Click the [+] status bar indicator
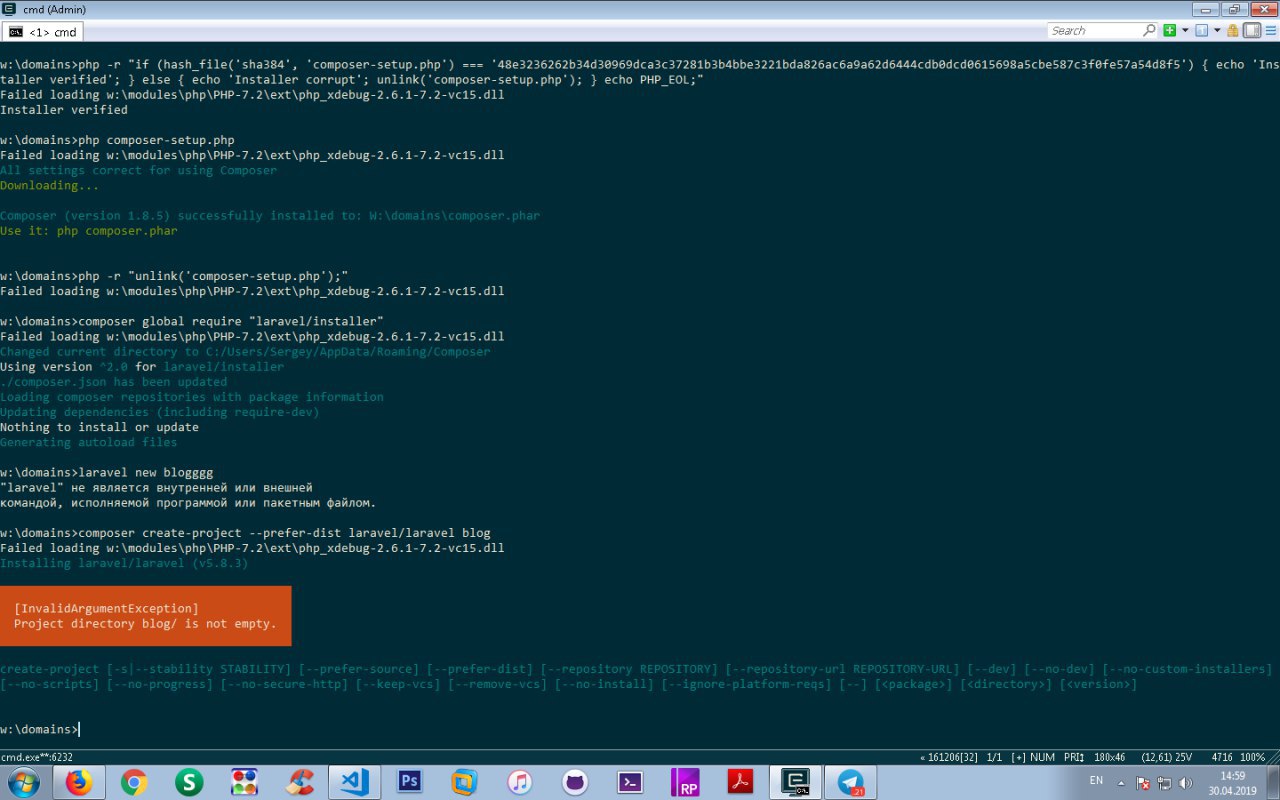This screenshot has height=800, width=1280. click(1018, 757)
